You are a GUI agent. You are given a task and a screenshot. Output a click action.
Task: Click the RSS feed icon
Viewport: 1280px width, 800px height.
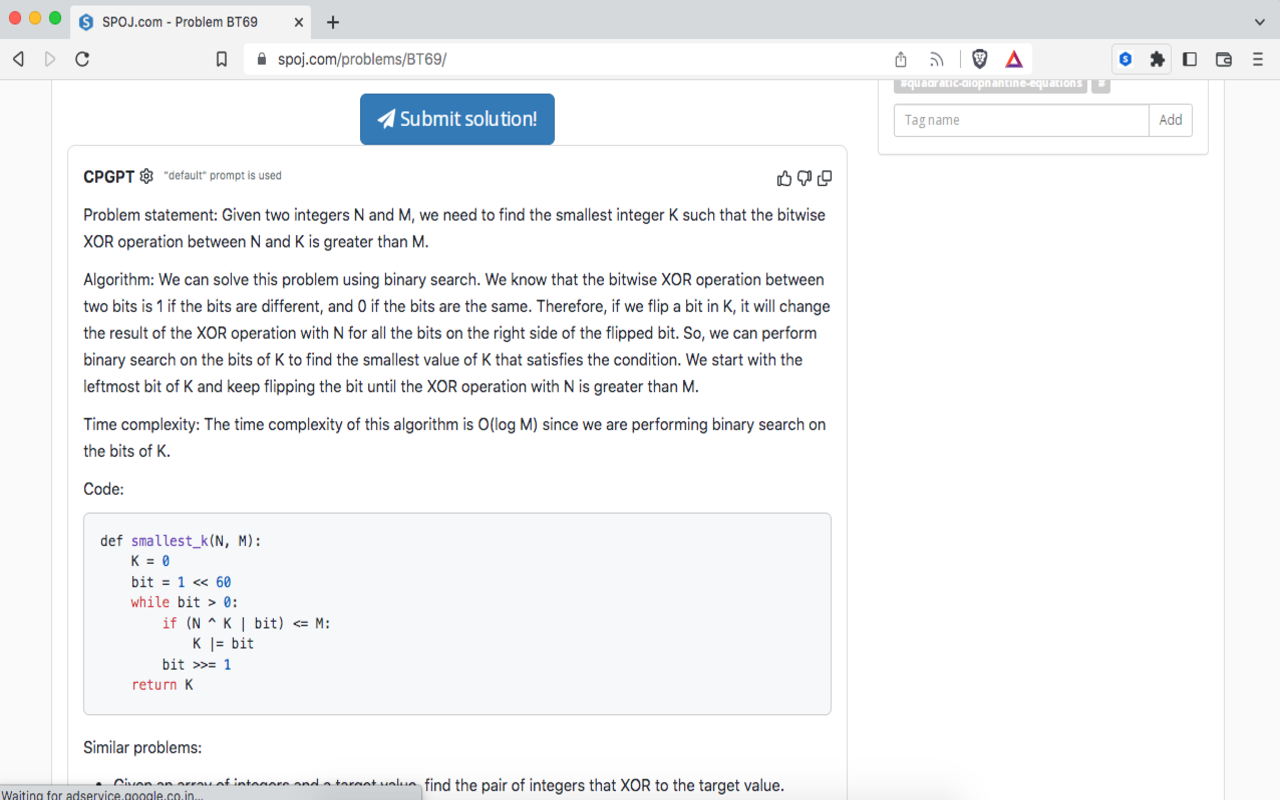pyautogui.click(x=935, y=59)
